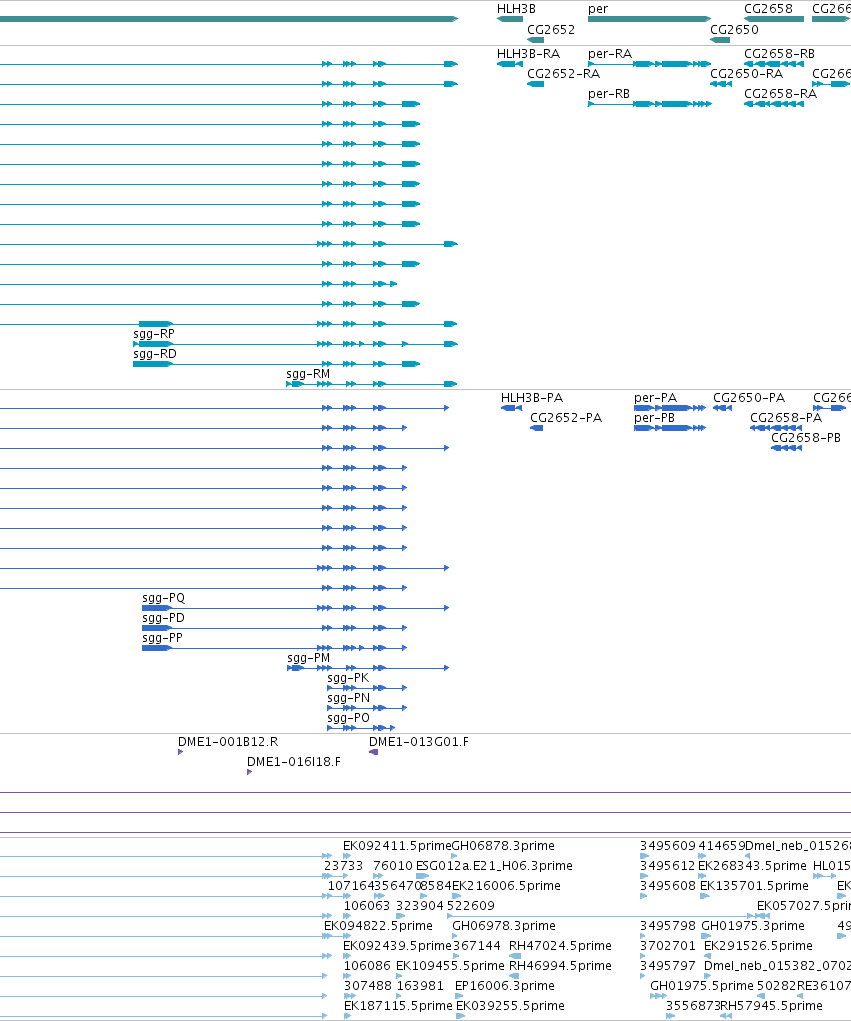The height and width of the screenshot is (1021, 851).
Task: Click the sgg-RD transcript label
Action: pos(155,354)
